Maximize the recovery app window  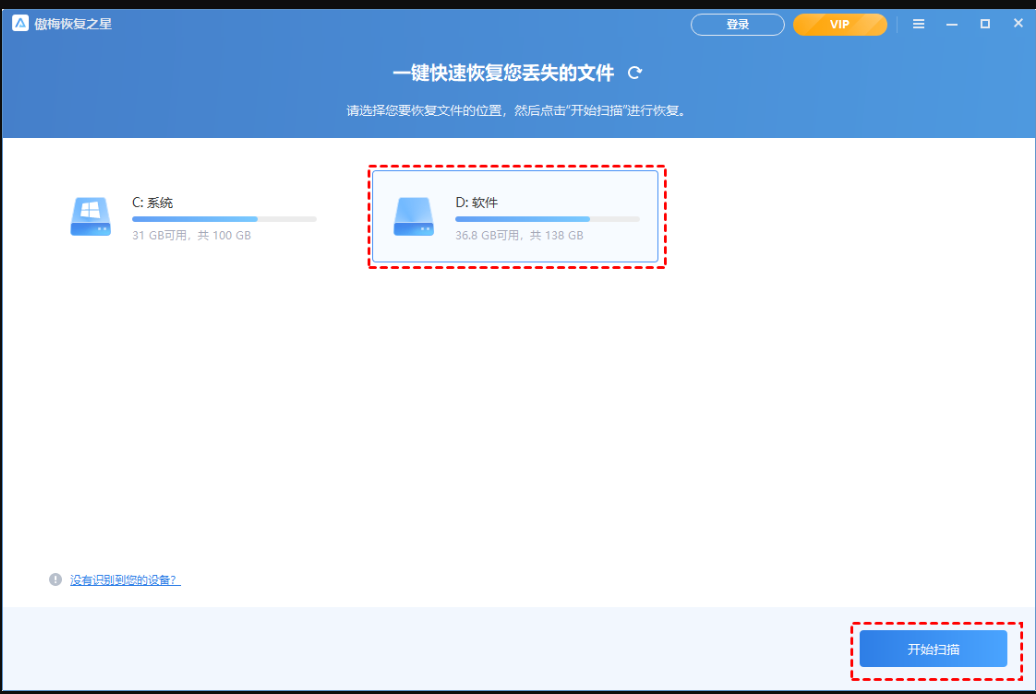984,24
